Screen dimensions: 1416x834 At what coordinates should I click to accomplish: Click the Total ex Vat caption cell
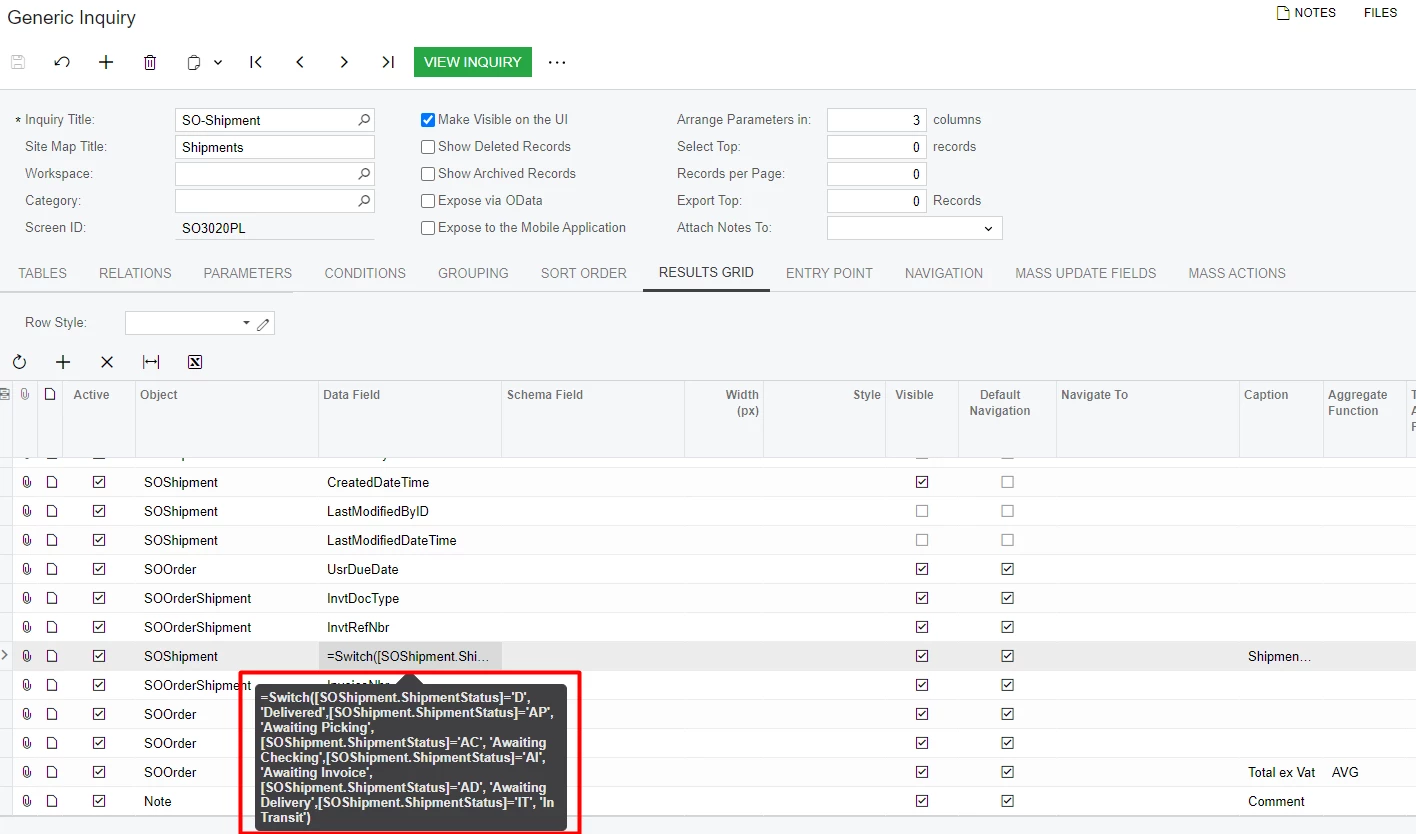1281,772
